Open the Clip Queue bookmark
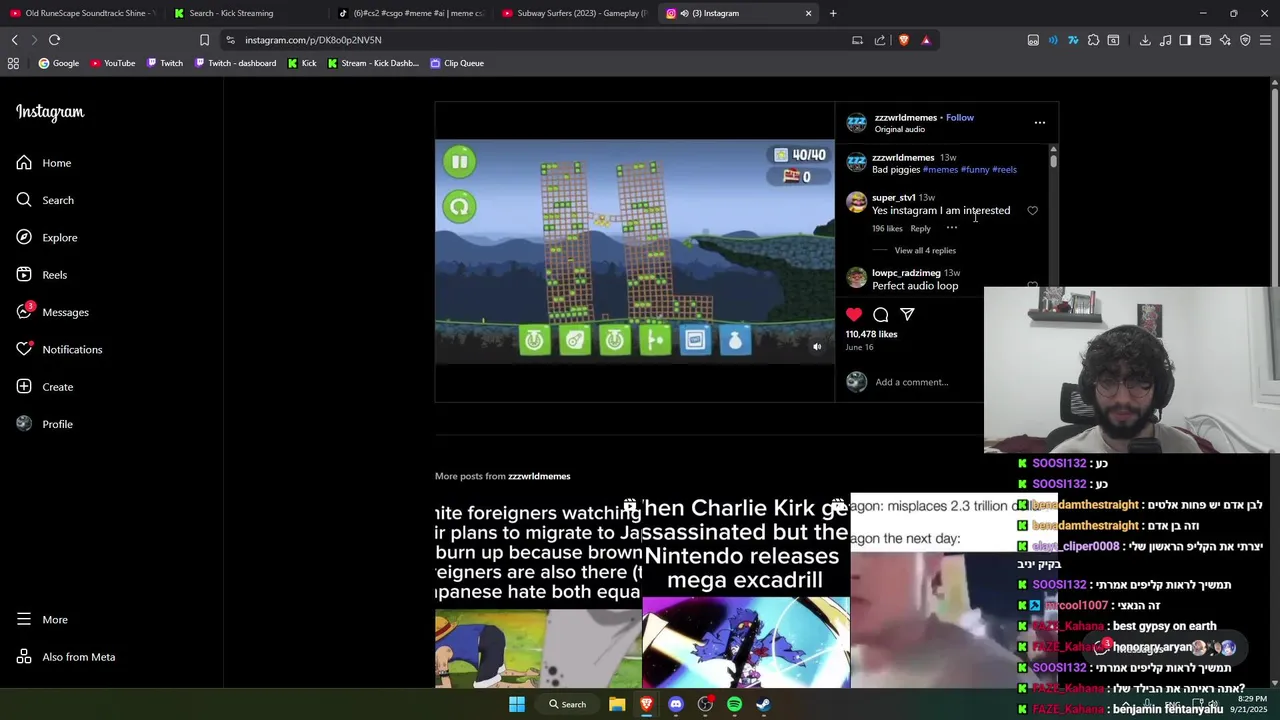Screen dimensions: 1280x720 click(x=456, y=63)
